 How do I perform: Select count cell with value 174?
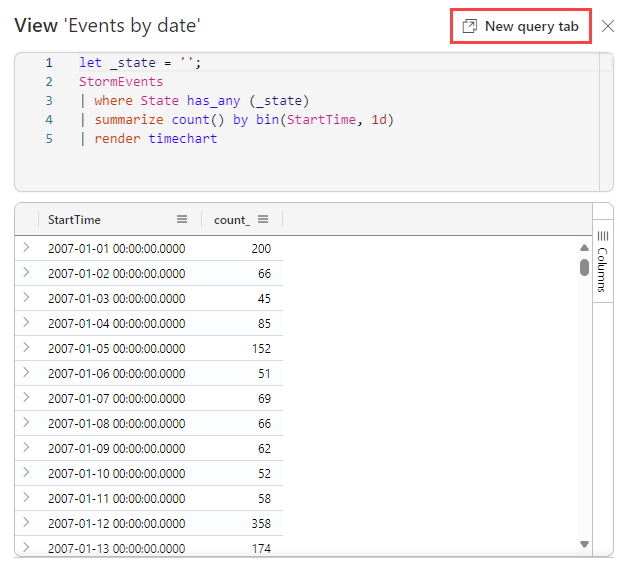261,549
